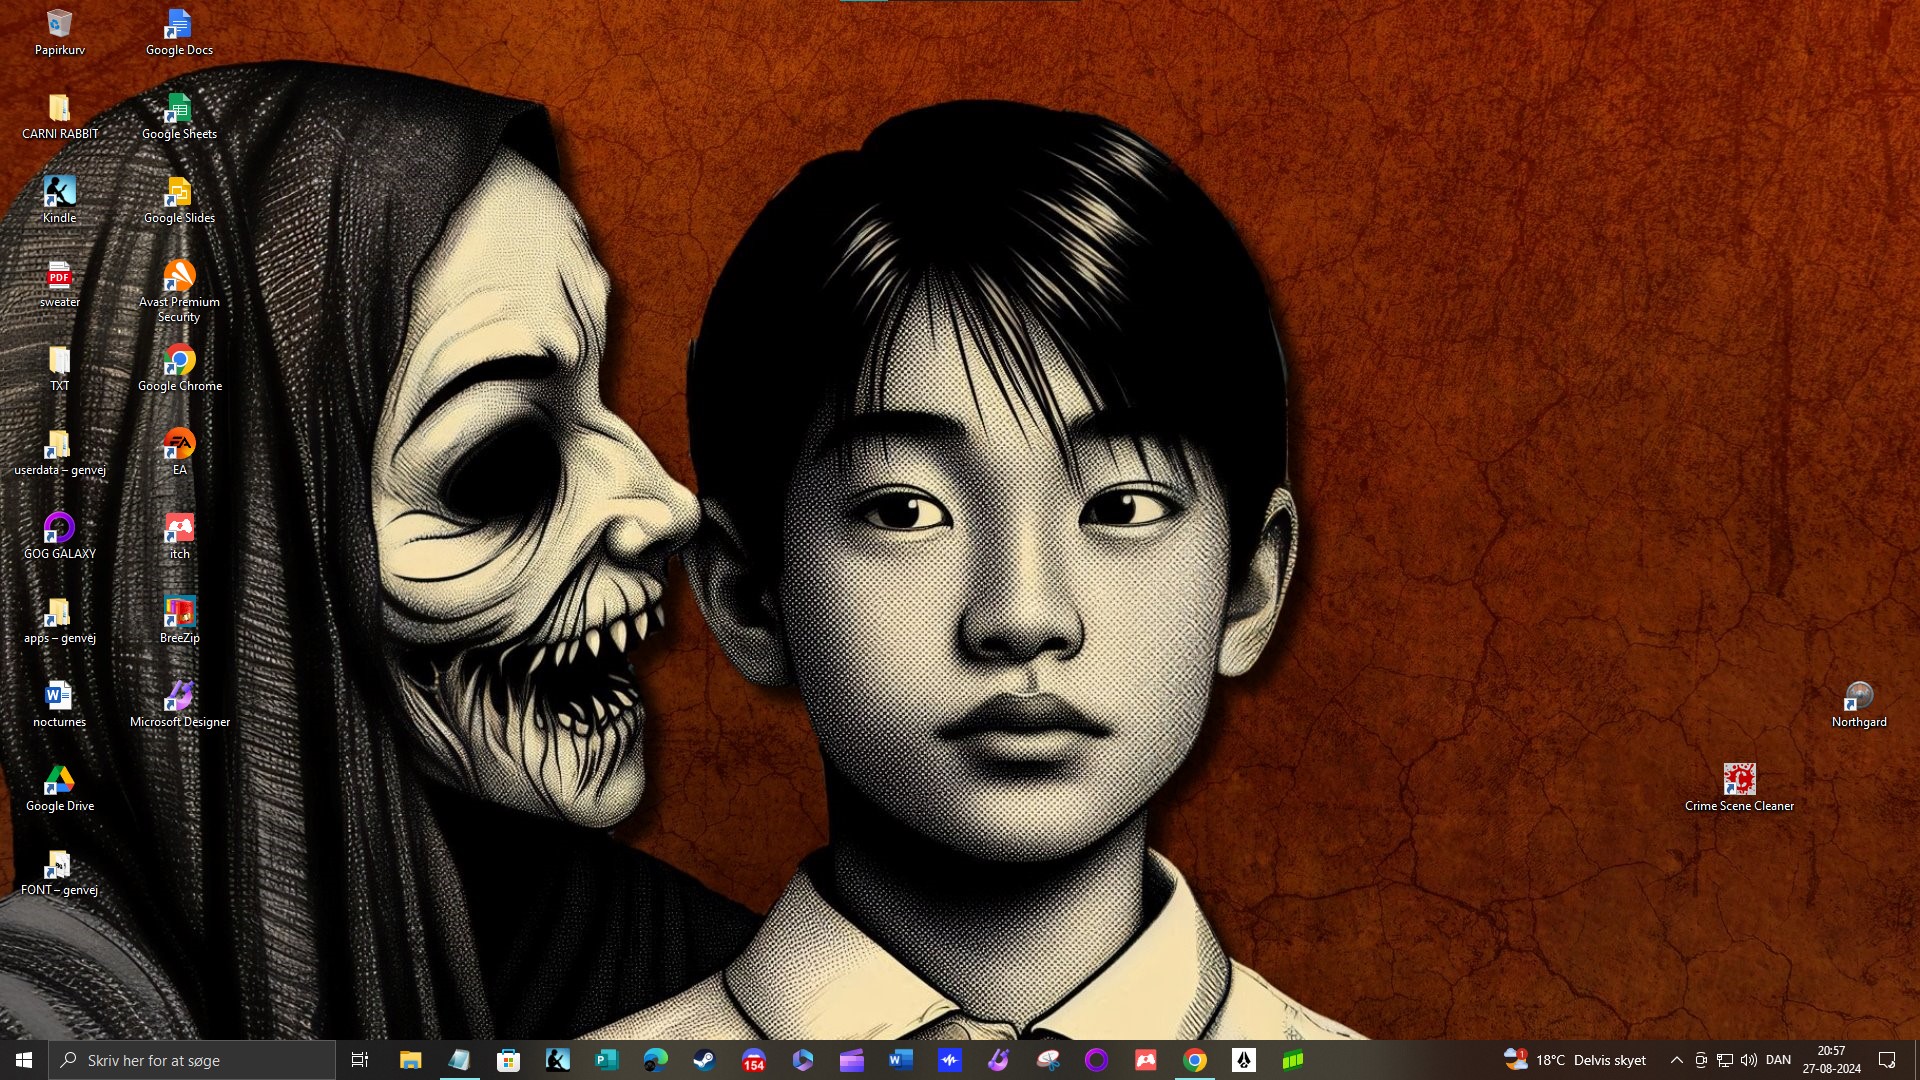Open the Crime Scene Cleaner desktop shortcut

[x=1739, y=780]
